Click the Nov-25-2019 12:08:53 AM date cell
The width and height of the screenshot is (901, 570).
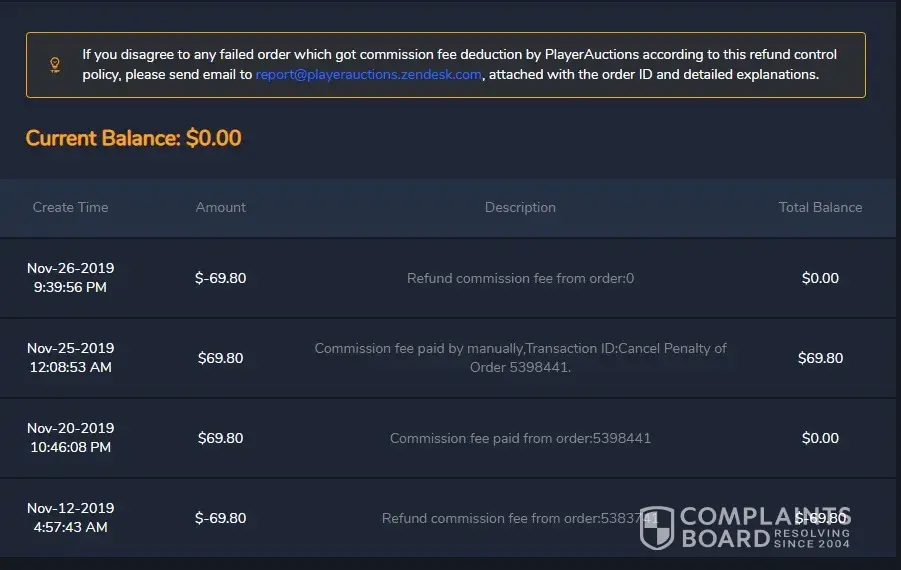point(70,358)
